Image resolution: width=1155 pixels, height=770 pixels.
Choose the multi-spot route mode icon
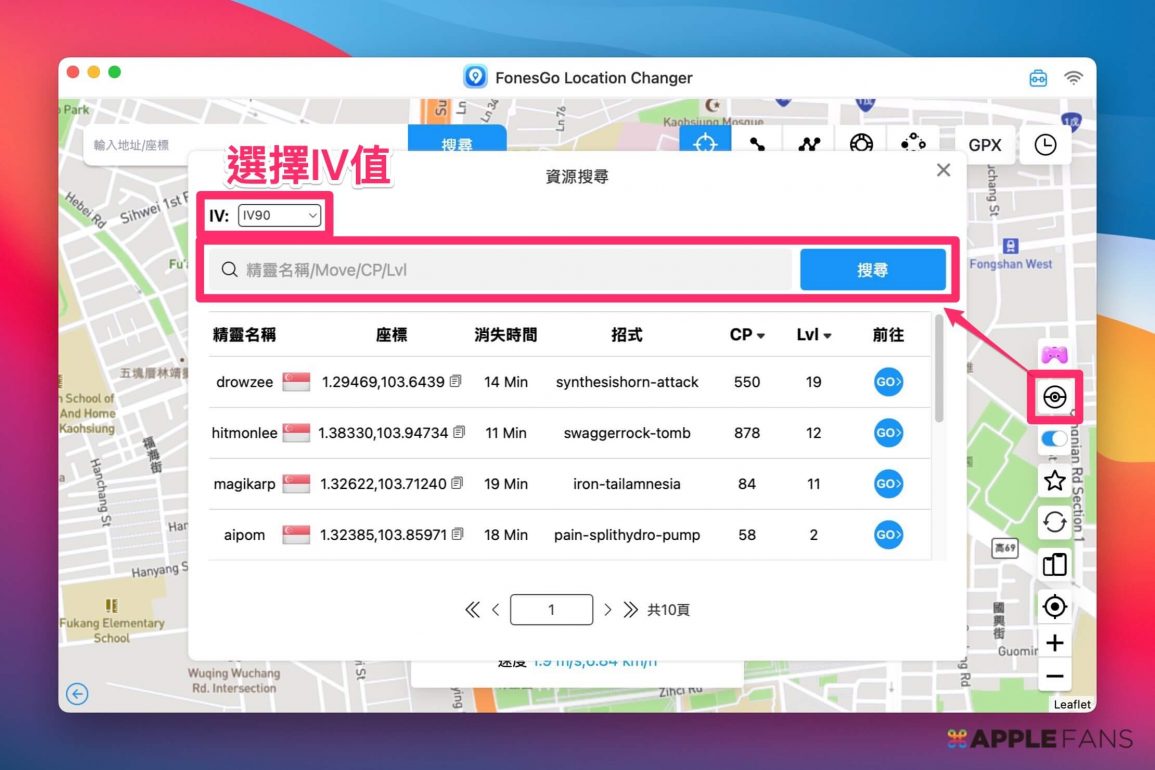[x=809, y=144]
